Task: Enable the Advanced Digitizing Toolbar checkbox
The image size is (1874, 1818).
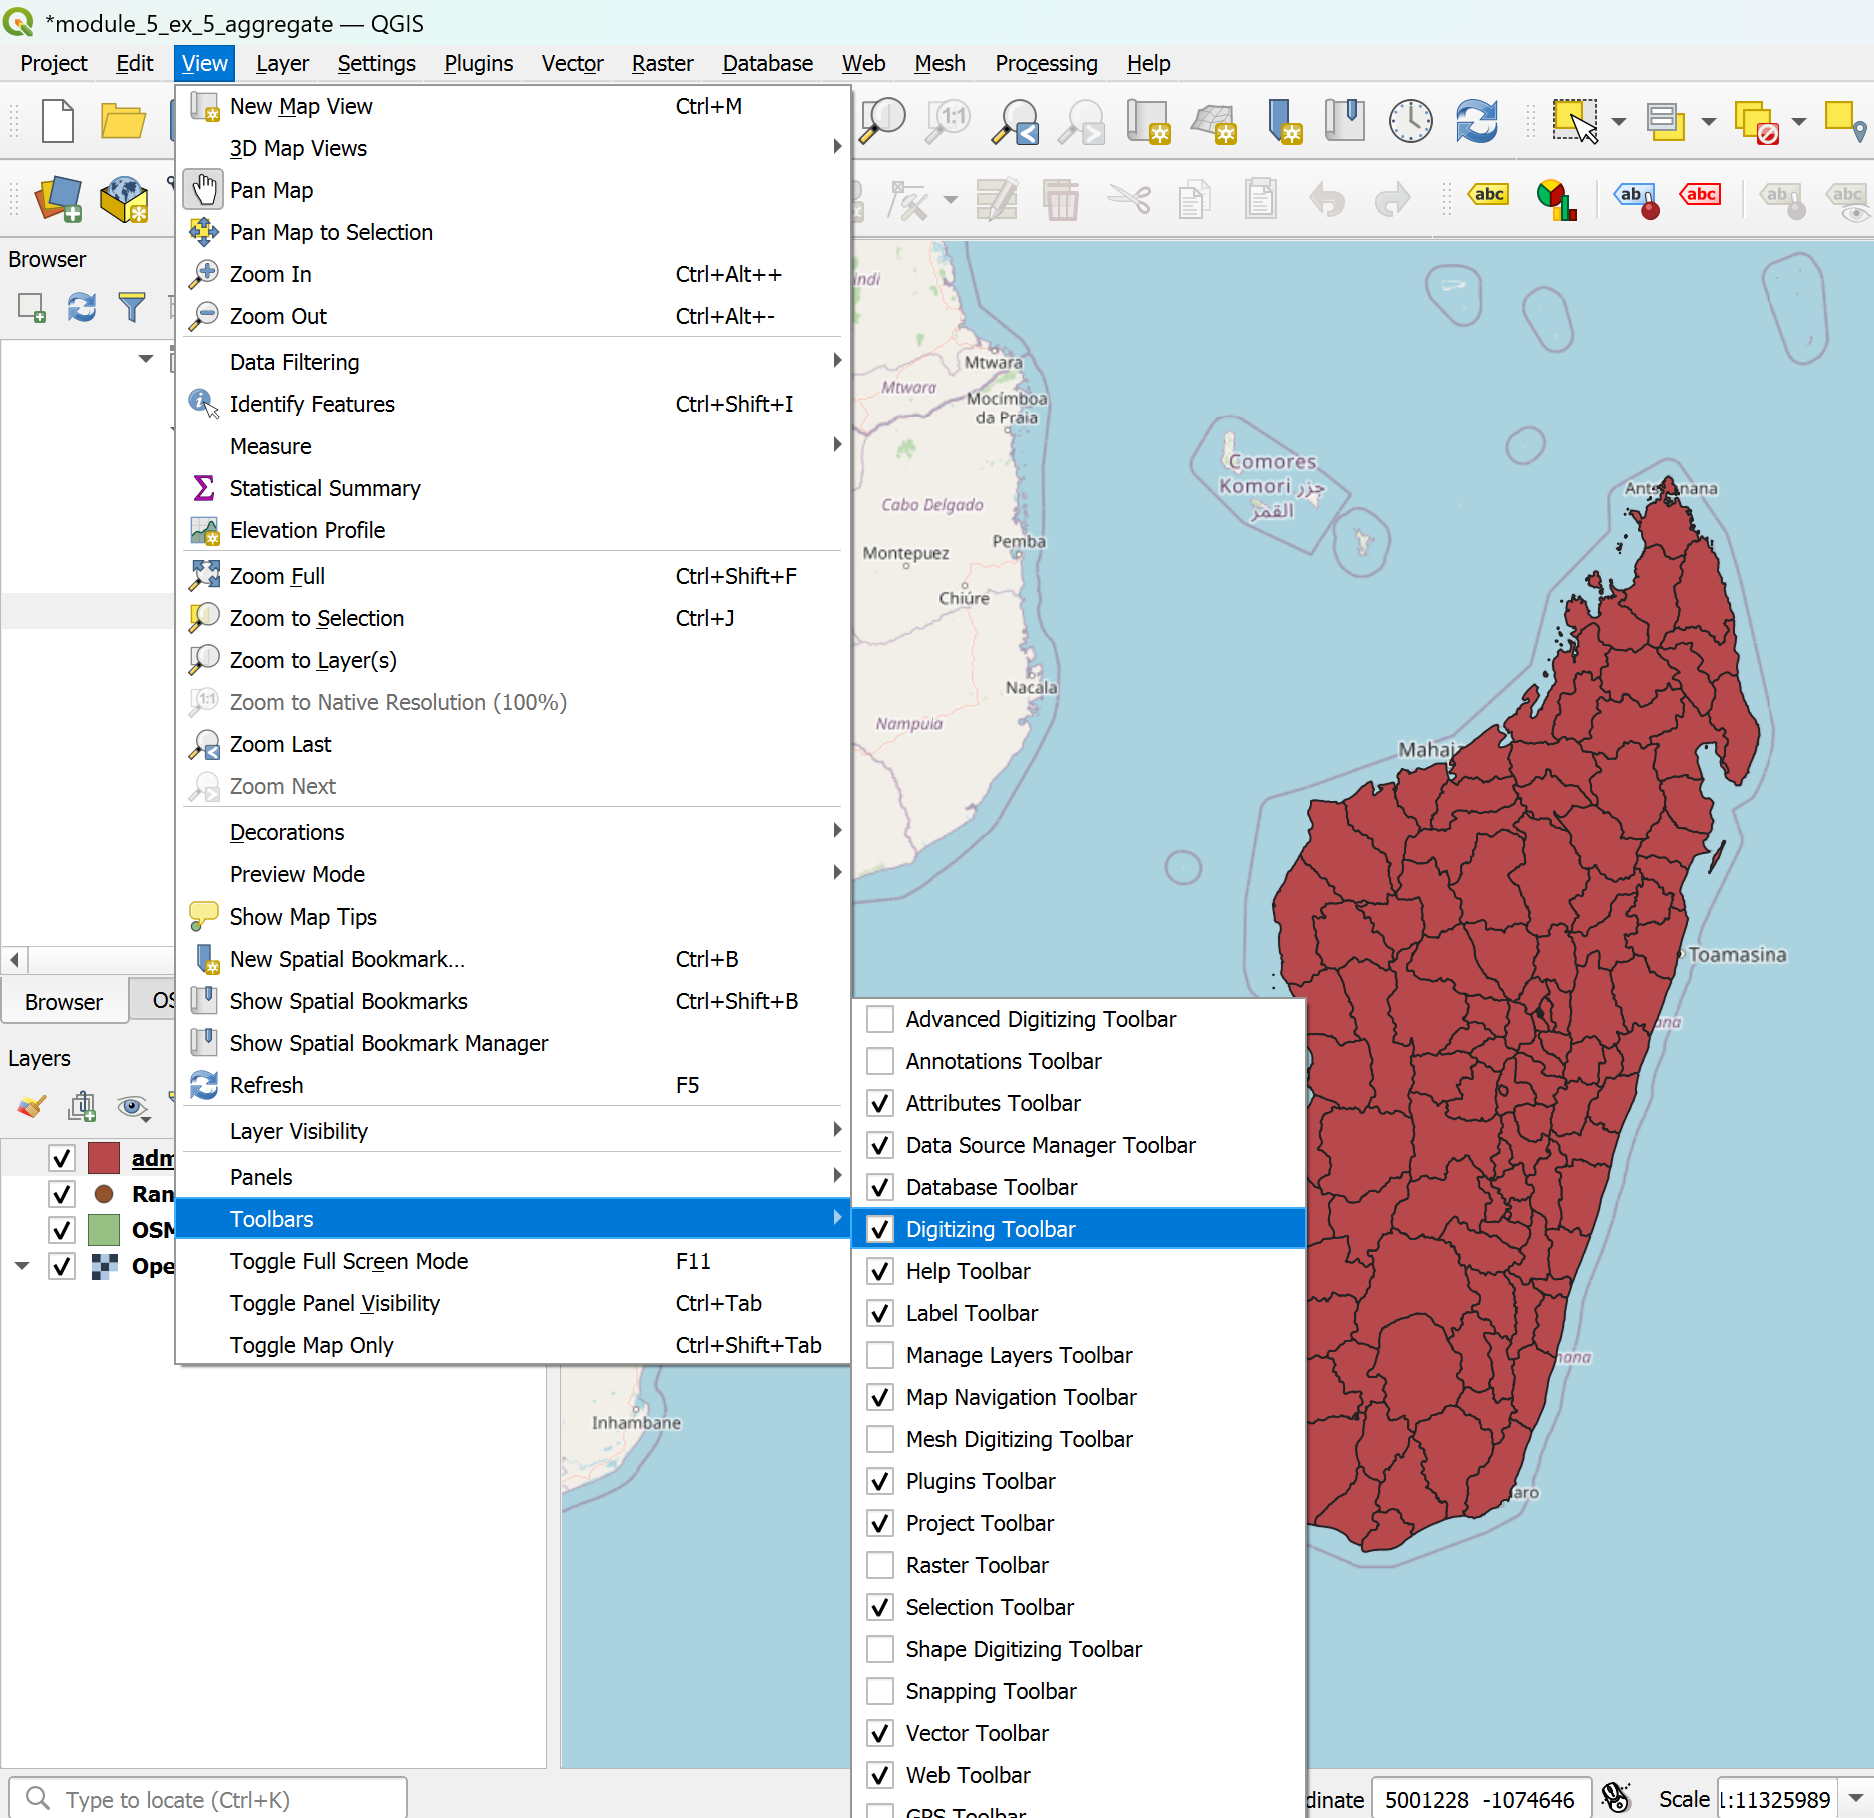Action: pyautogui.click(x=880, y=1019)
